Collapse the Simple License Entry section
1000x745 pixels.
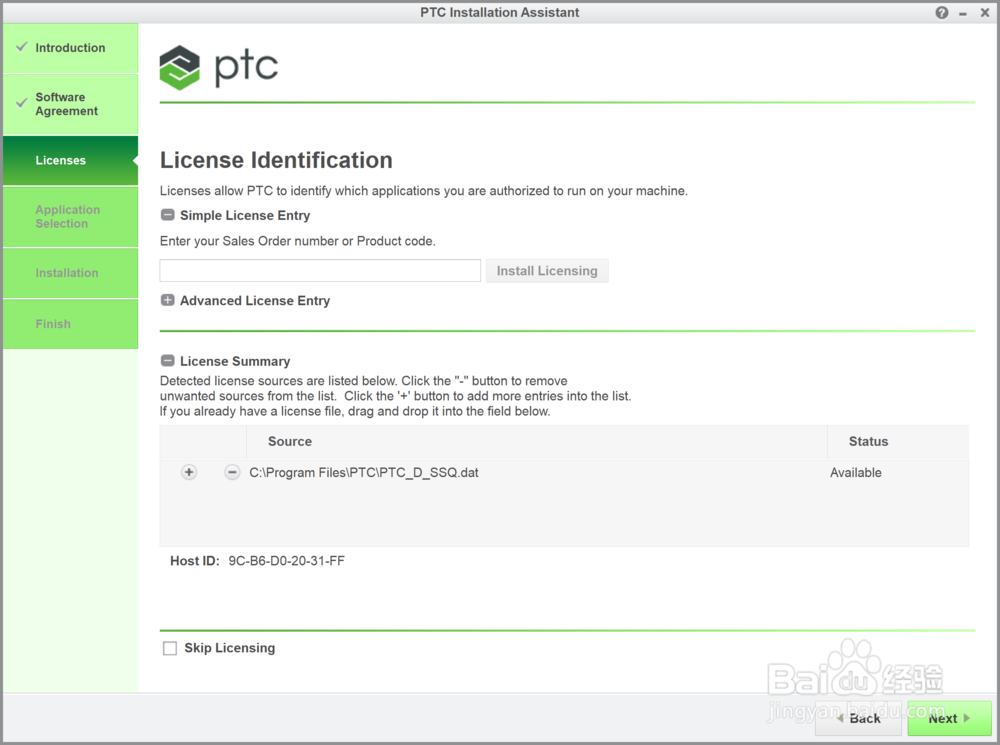tap(167, 216)
